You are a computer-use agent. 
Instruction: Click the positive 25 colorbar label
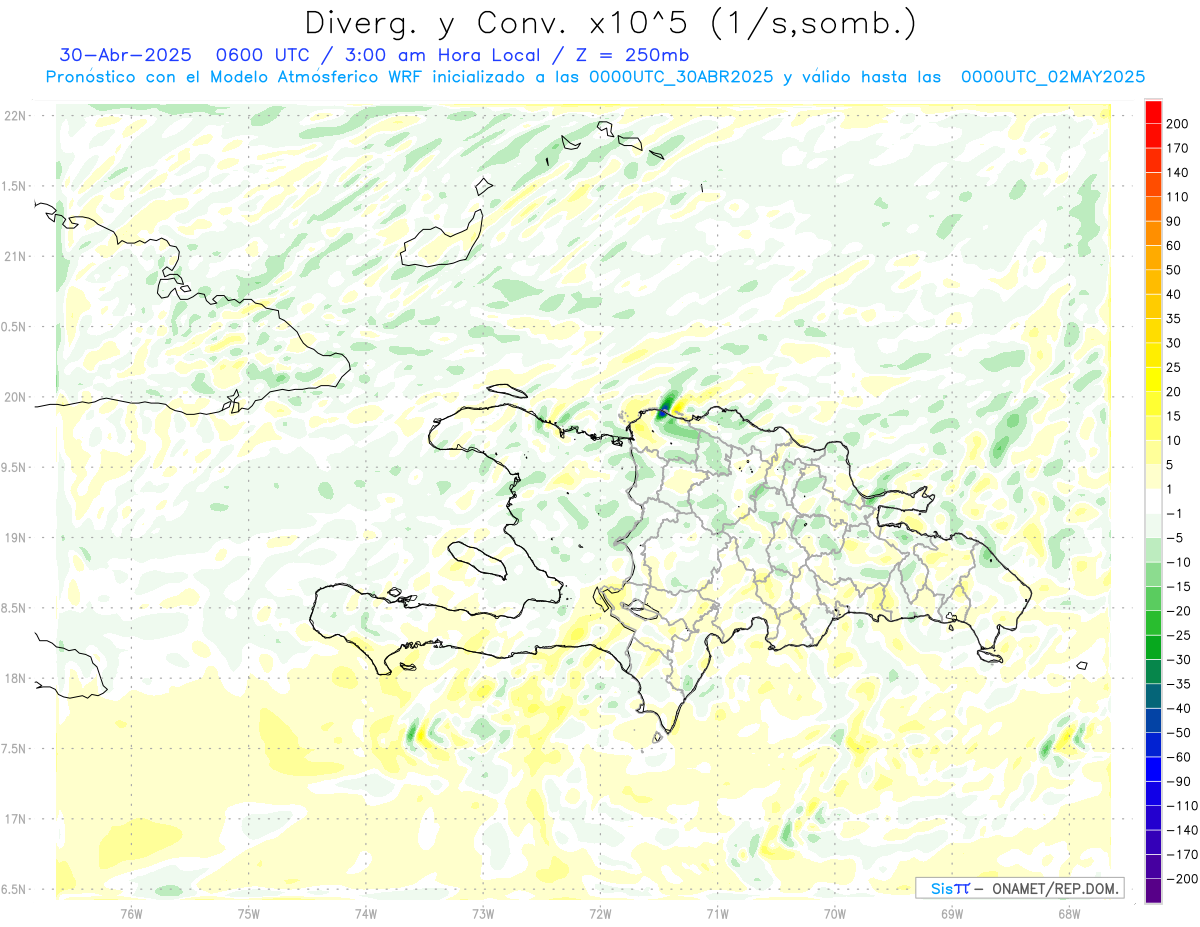coord(1174,368)
